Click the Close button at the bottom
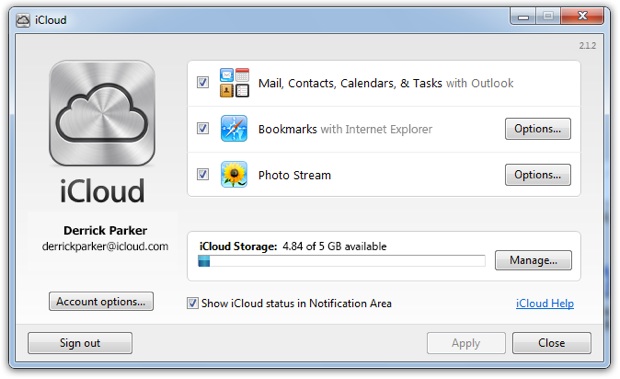Screen dimensions: 620x379 552,343
